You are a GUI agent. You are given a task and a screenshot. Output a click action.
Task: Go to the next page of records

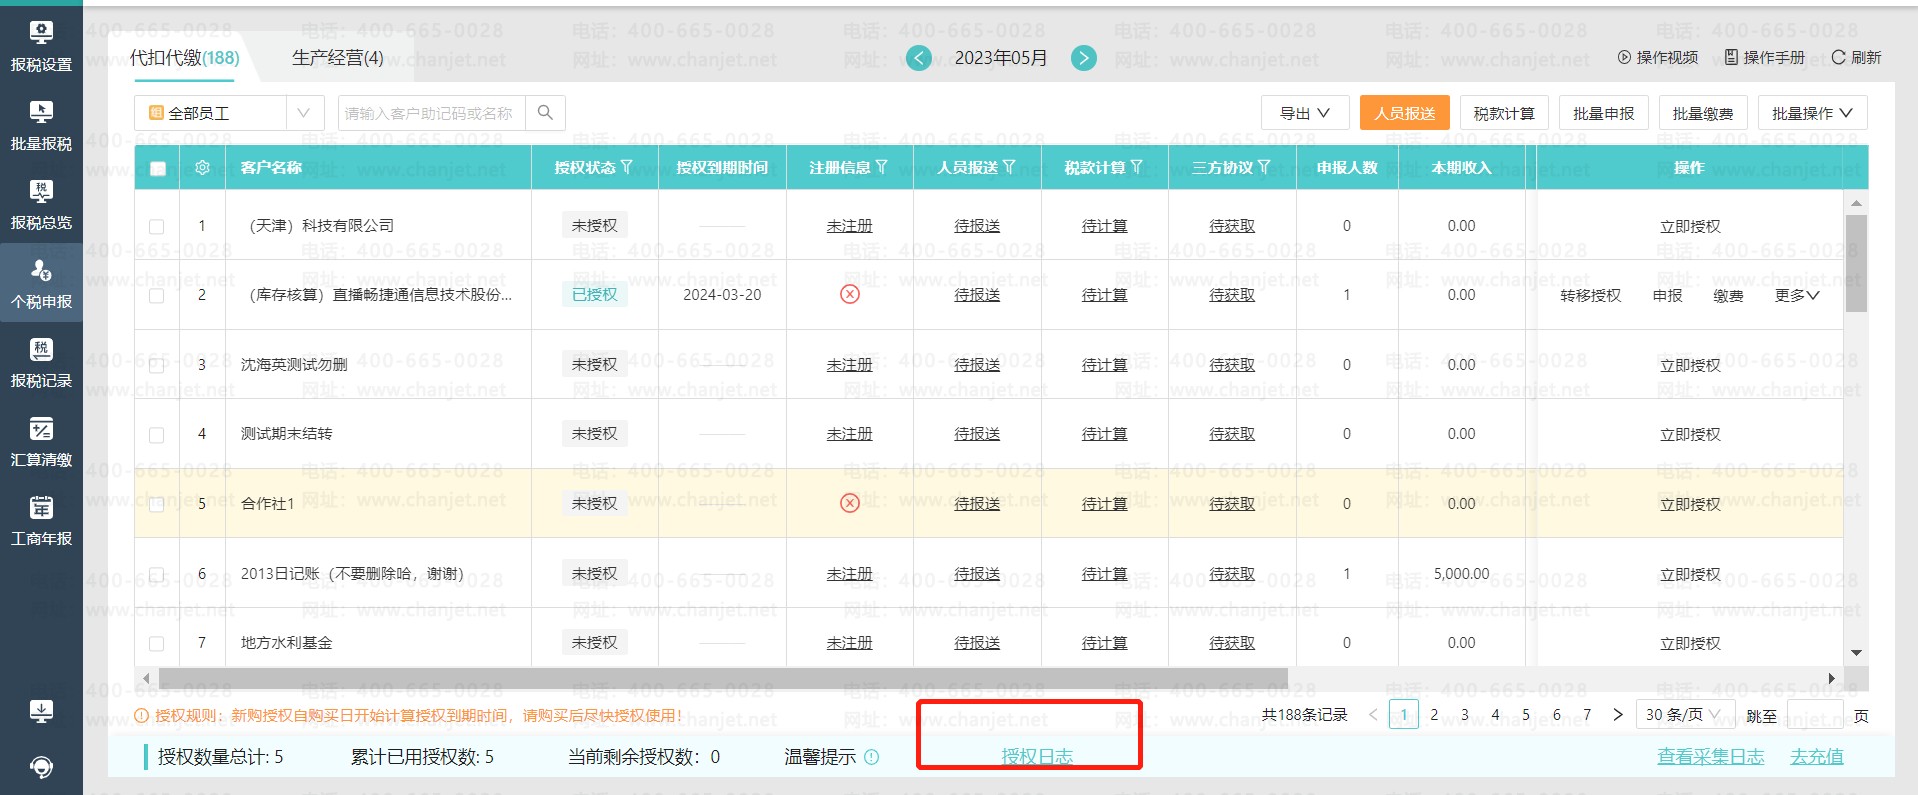click(1617, 714)
